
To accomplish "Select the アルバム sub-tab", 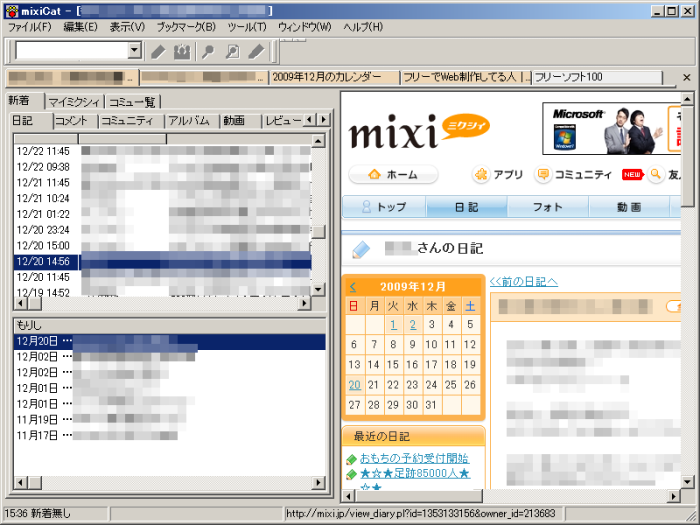I will [x=192, y=121].
